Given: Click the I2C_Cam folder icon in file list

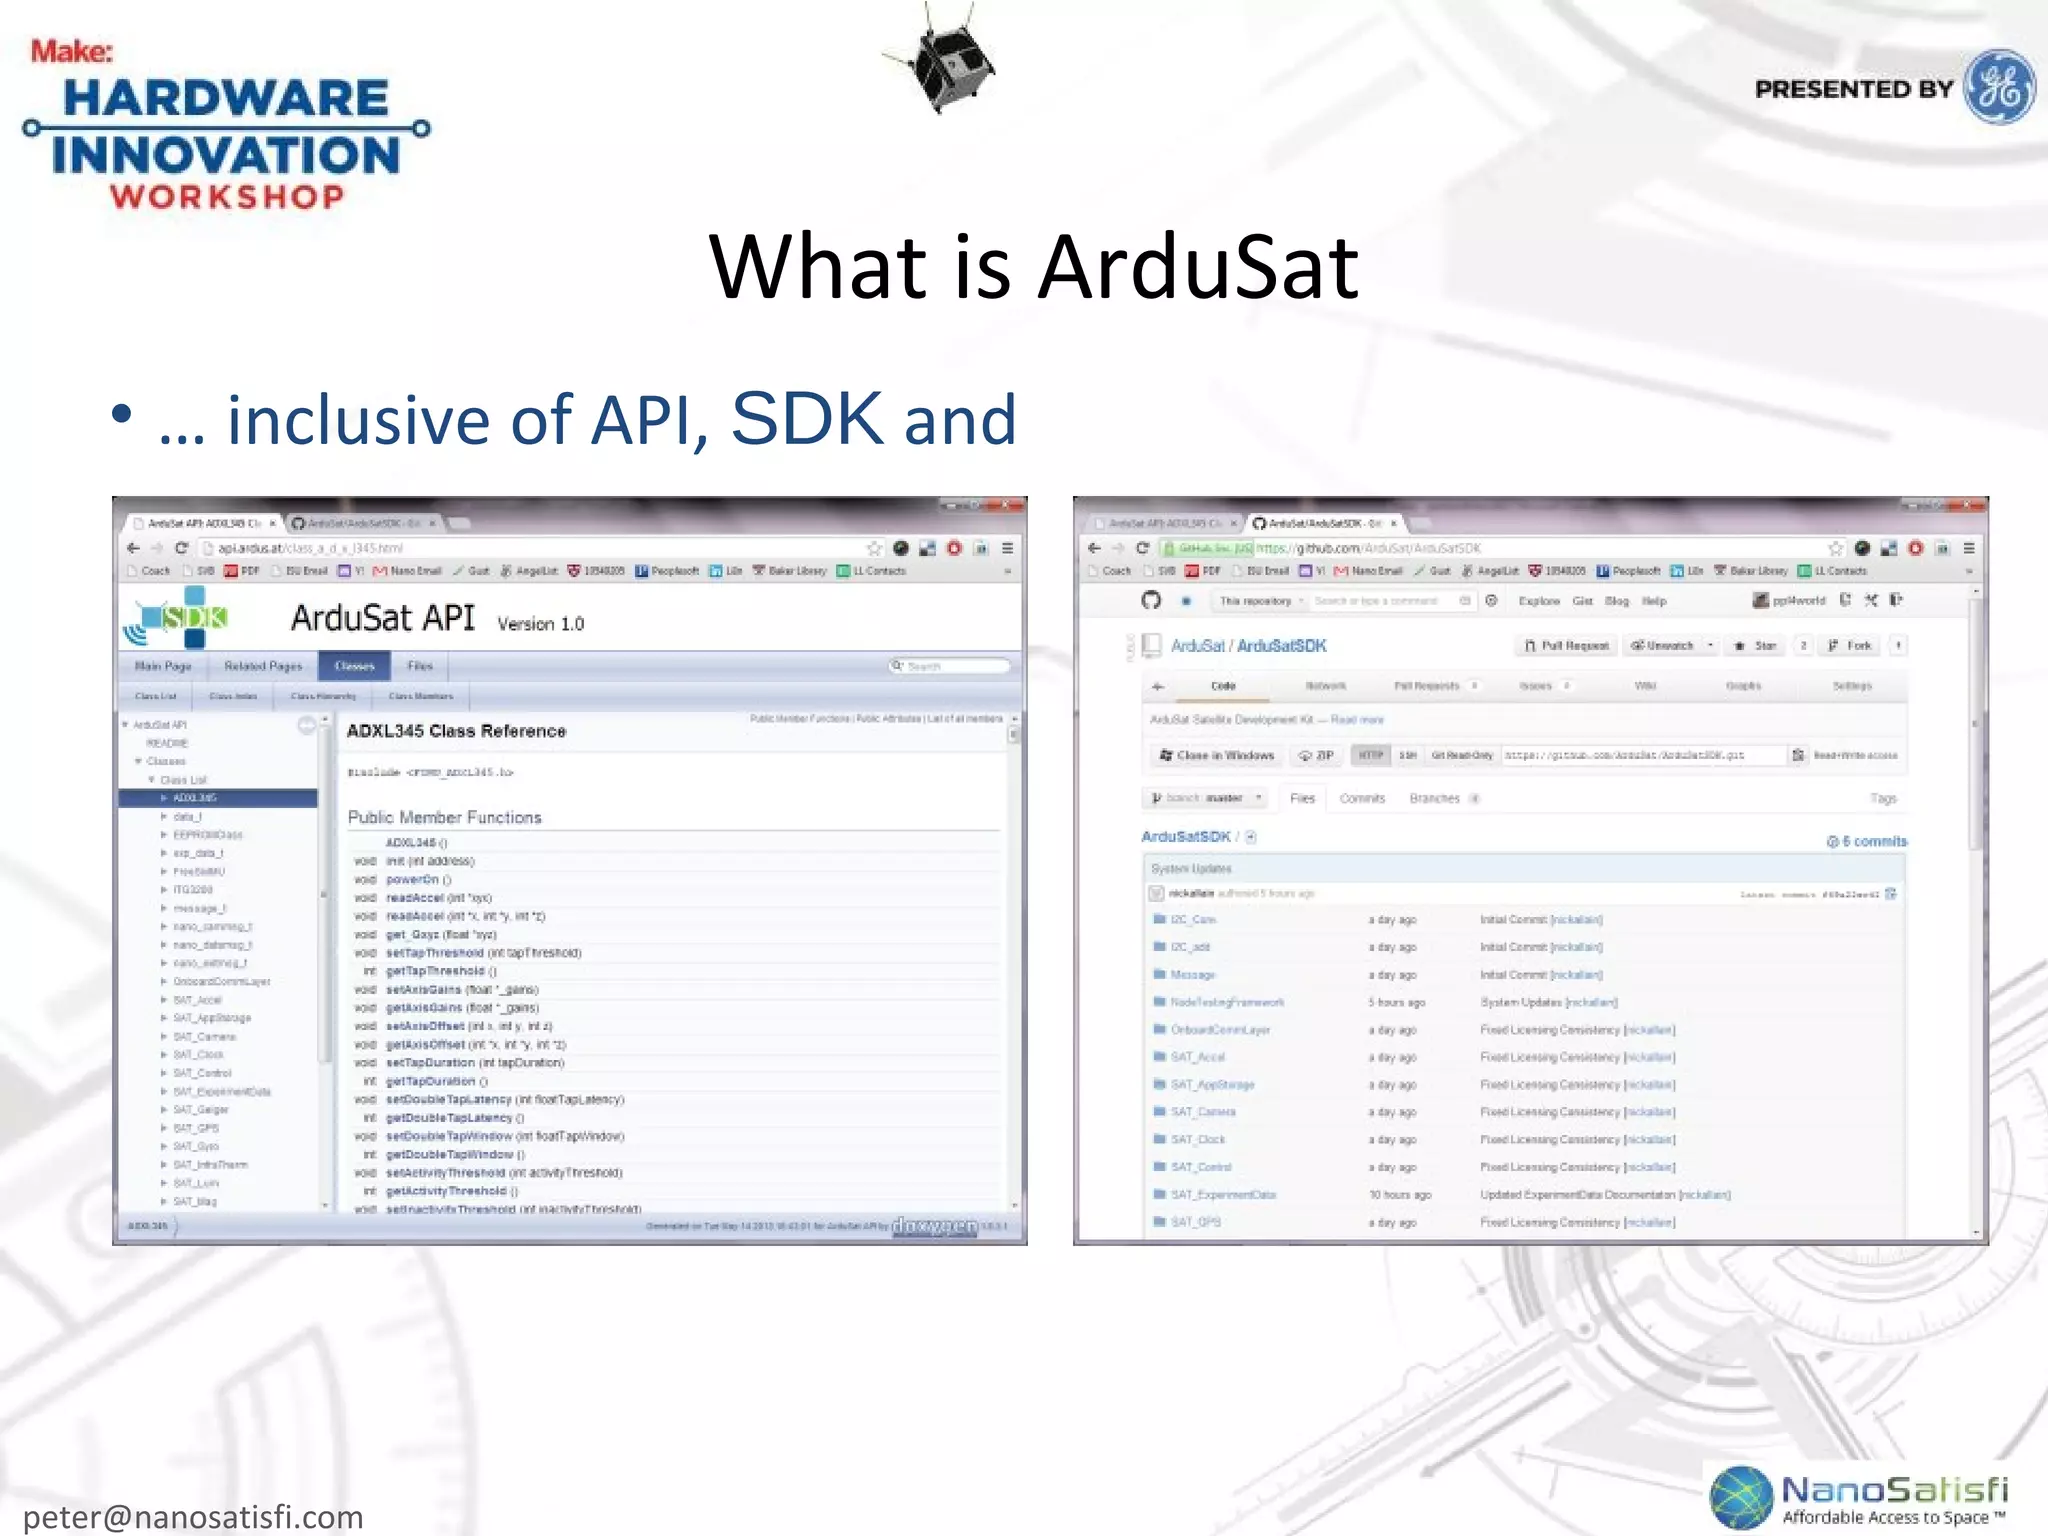Looking at the screenshot, I should [x=1160, y=919].
